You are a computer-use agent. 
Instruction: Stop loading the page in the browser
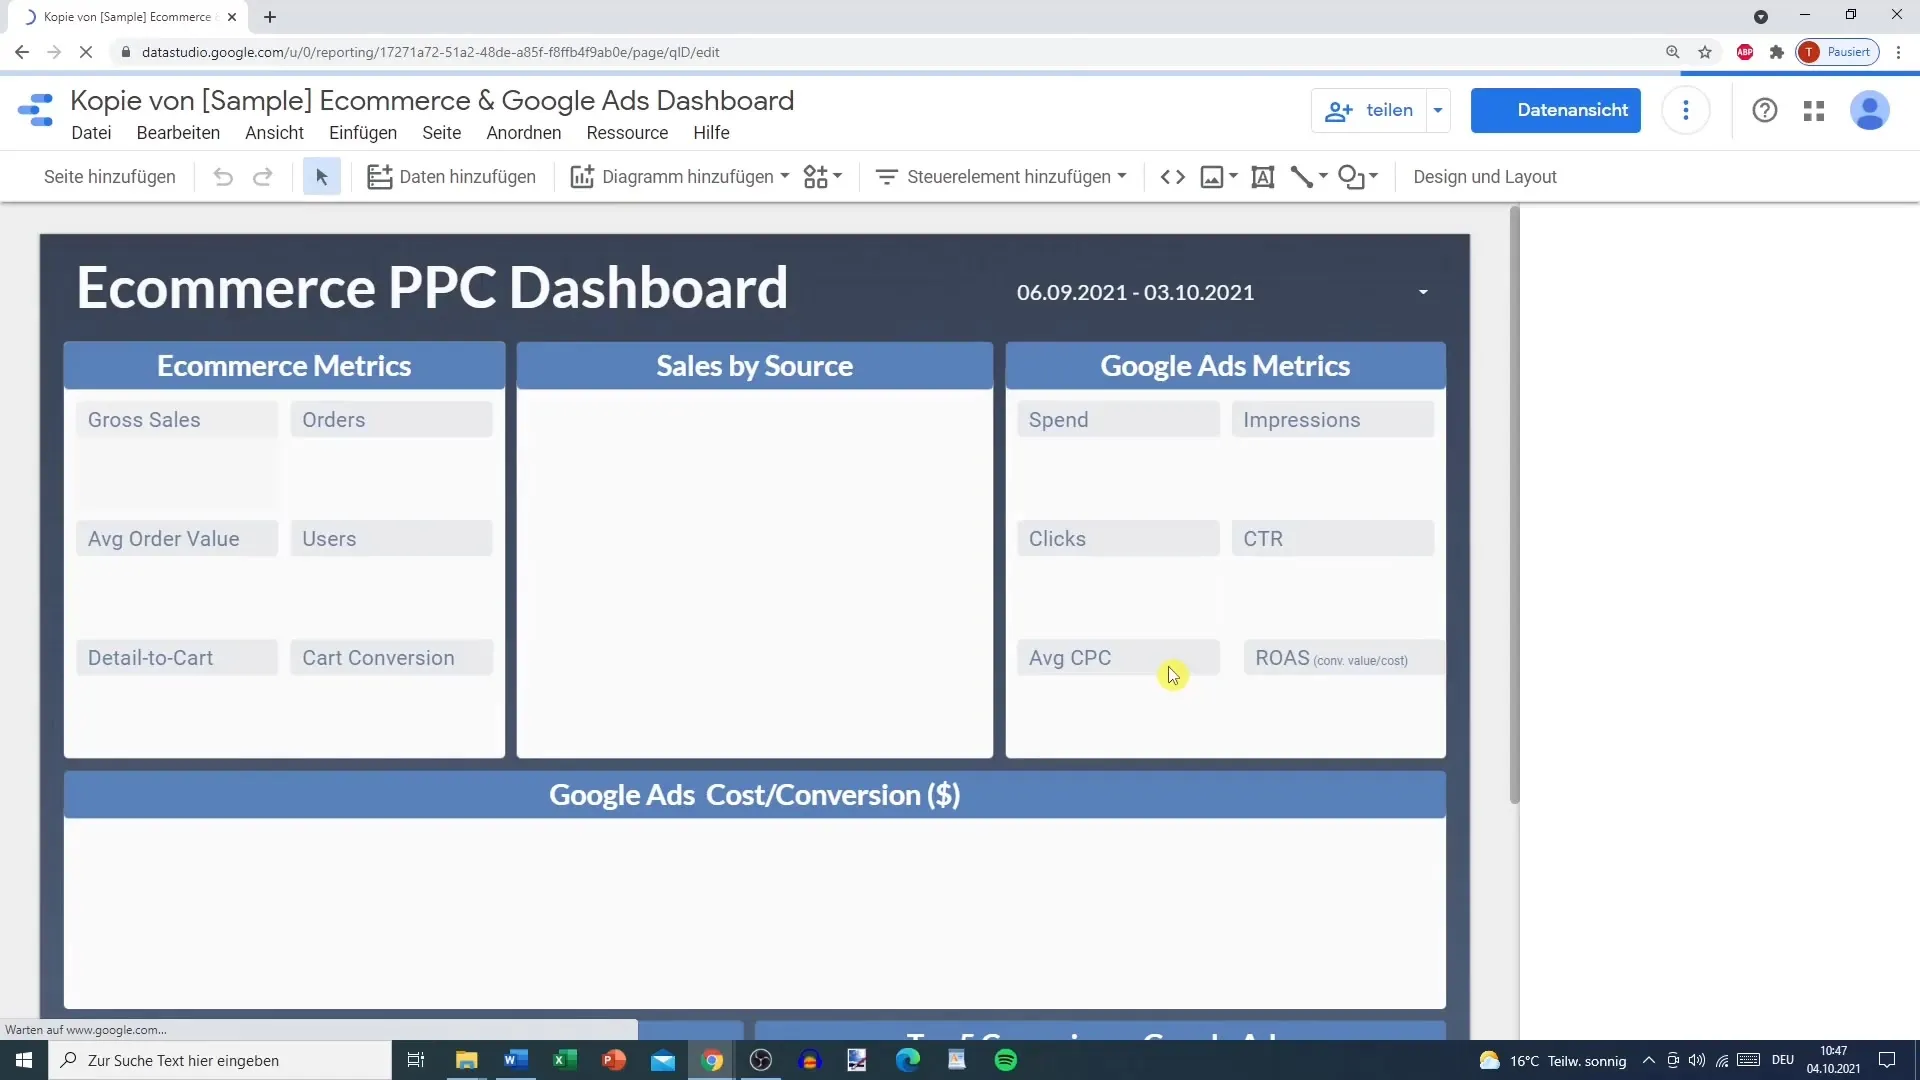(86, 52)
